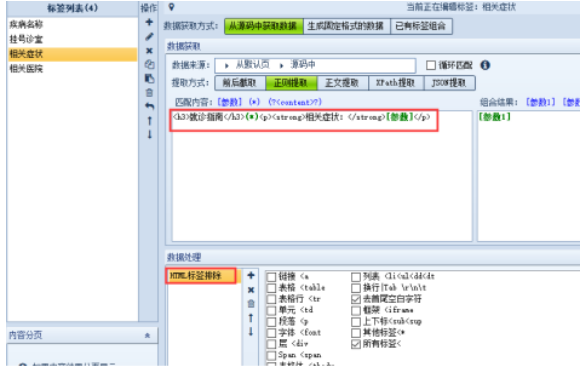
Task: Uncheck the 所有标签< option
Action: click(x=356, y=344)
